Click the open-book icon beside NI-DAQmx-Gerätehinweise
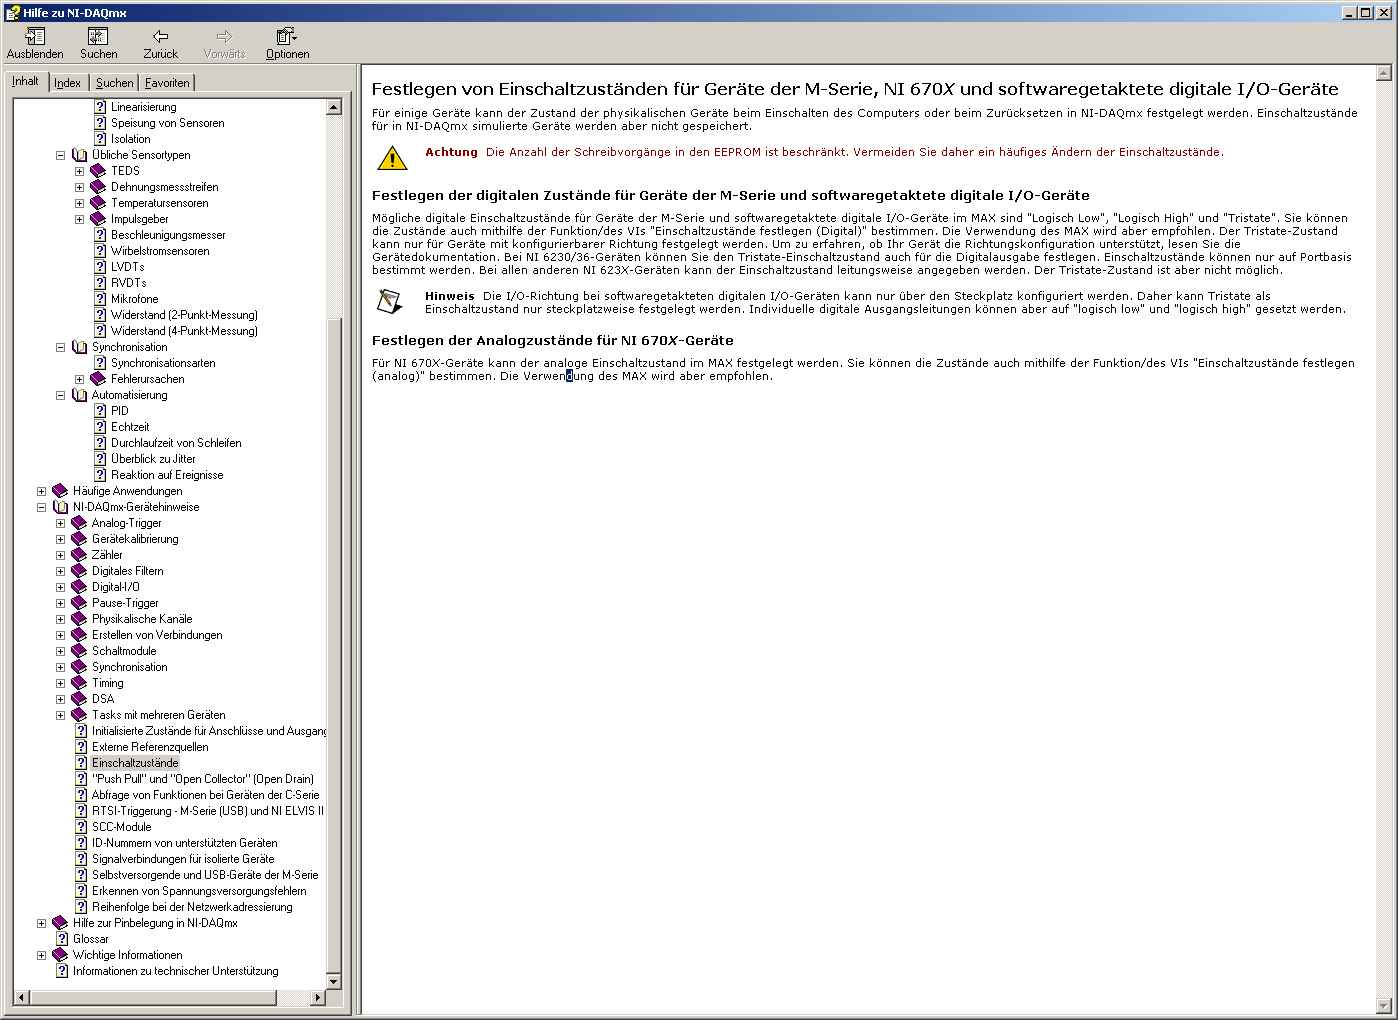 click(60, 507)
